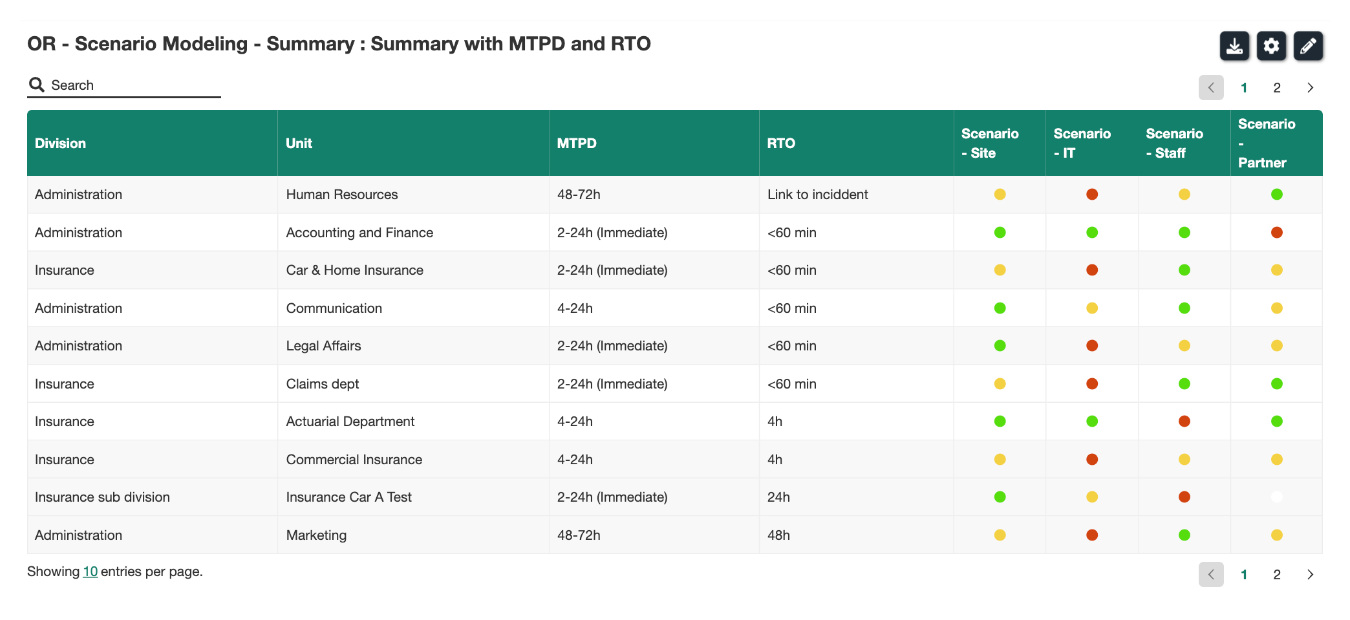Screen dimensions: 1350x620
Task: Click Communication Scenario - IT yellow dot
Action: coord(1092,308)
